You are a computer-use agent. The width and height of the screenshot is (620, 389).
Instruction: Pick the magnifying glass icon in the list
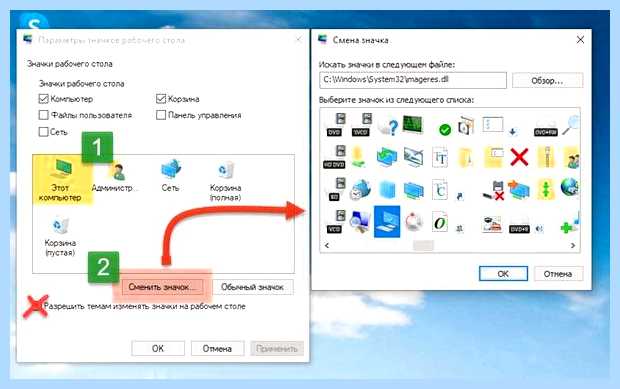pyautogui.click(x=571, y=125)
